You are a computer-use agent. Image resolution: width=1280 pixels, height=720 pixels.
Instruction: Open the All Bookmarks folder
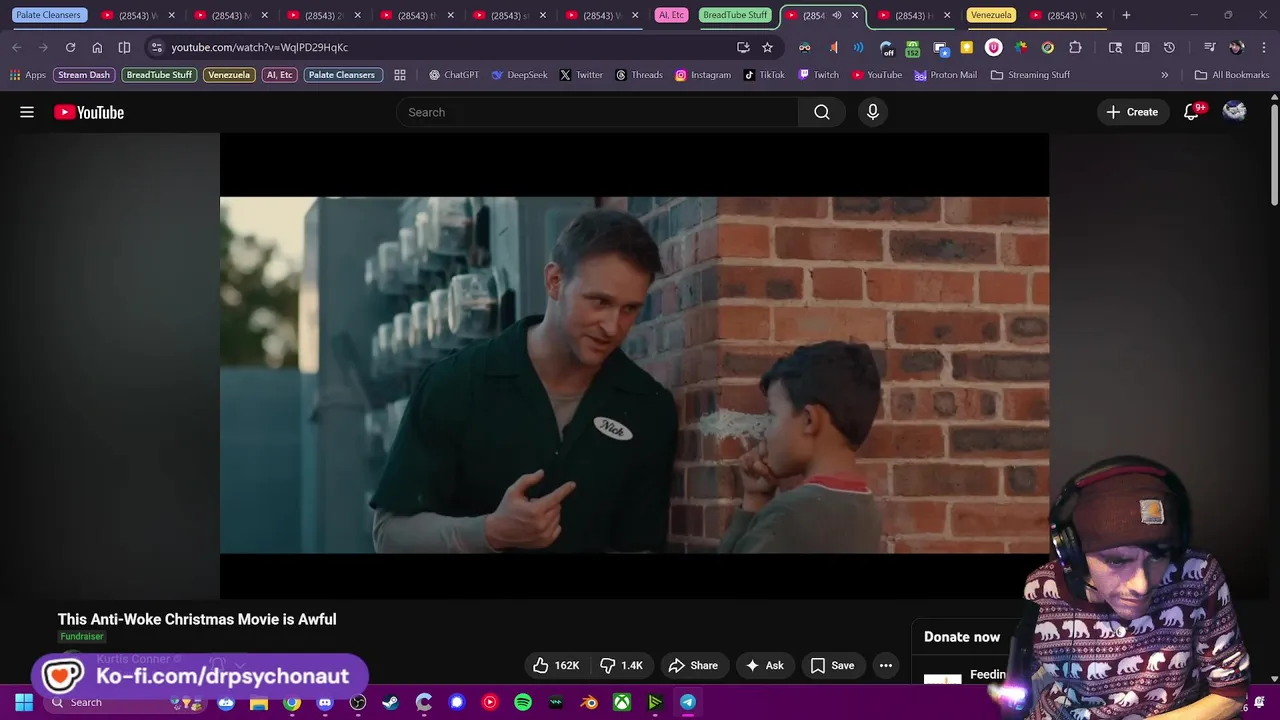click(x=1231, y=75)
